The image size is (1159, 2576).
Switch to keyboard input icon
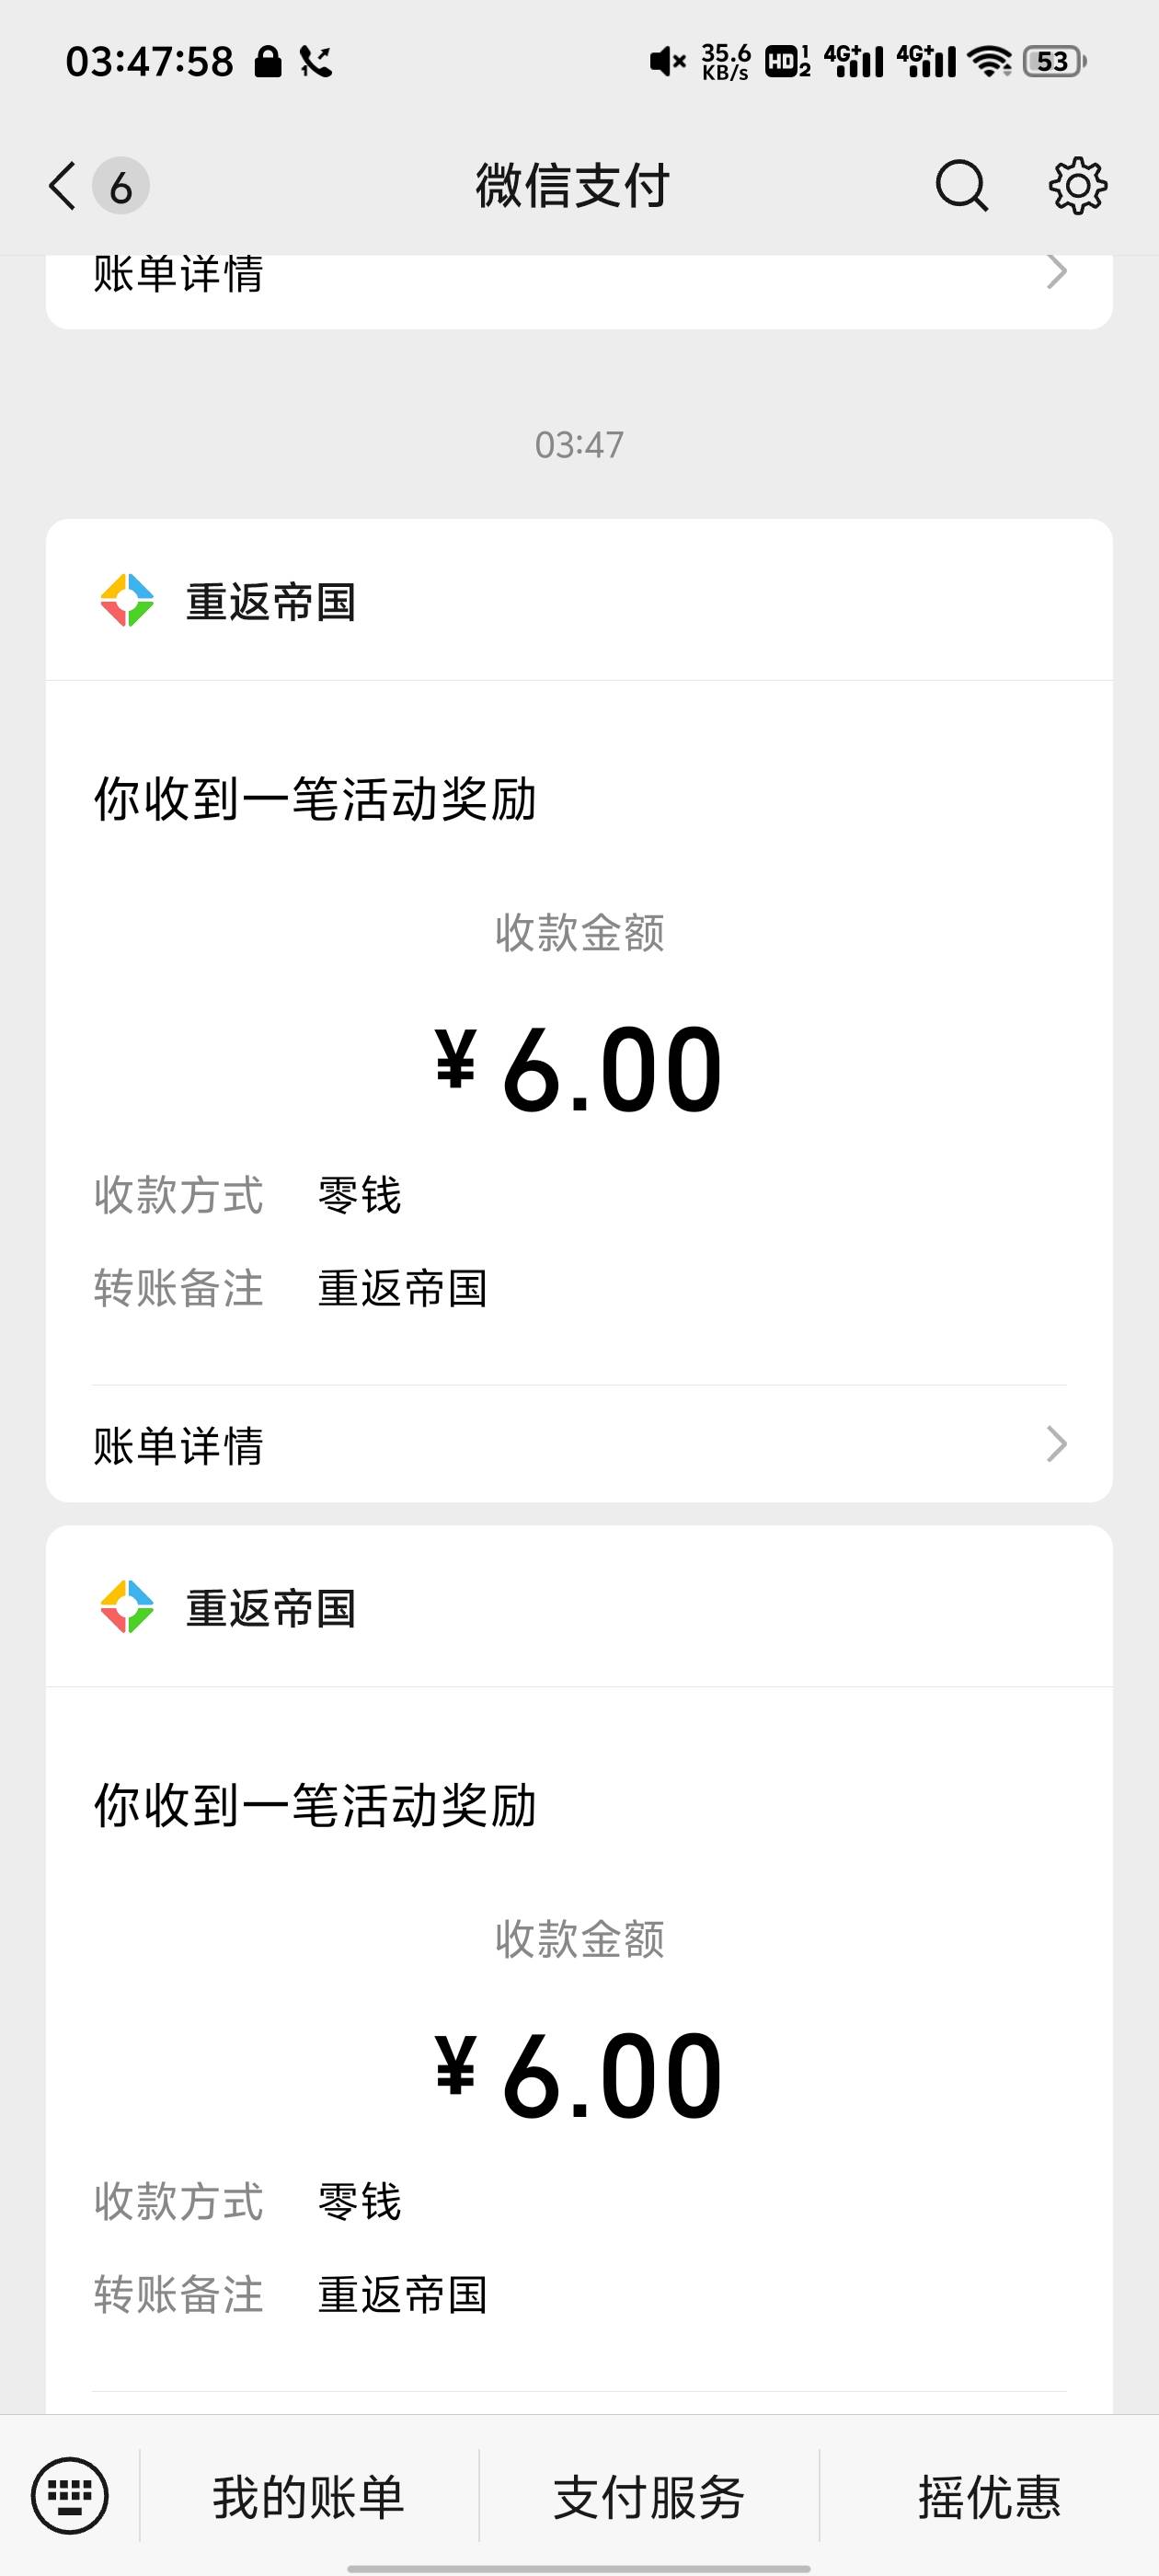point(69,2495)
